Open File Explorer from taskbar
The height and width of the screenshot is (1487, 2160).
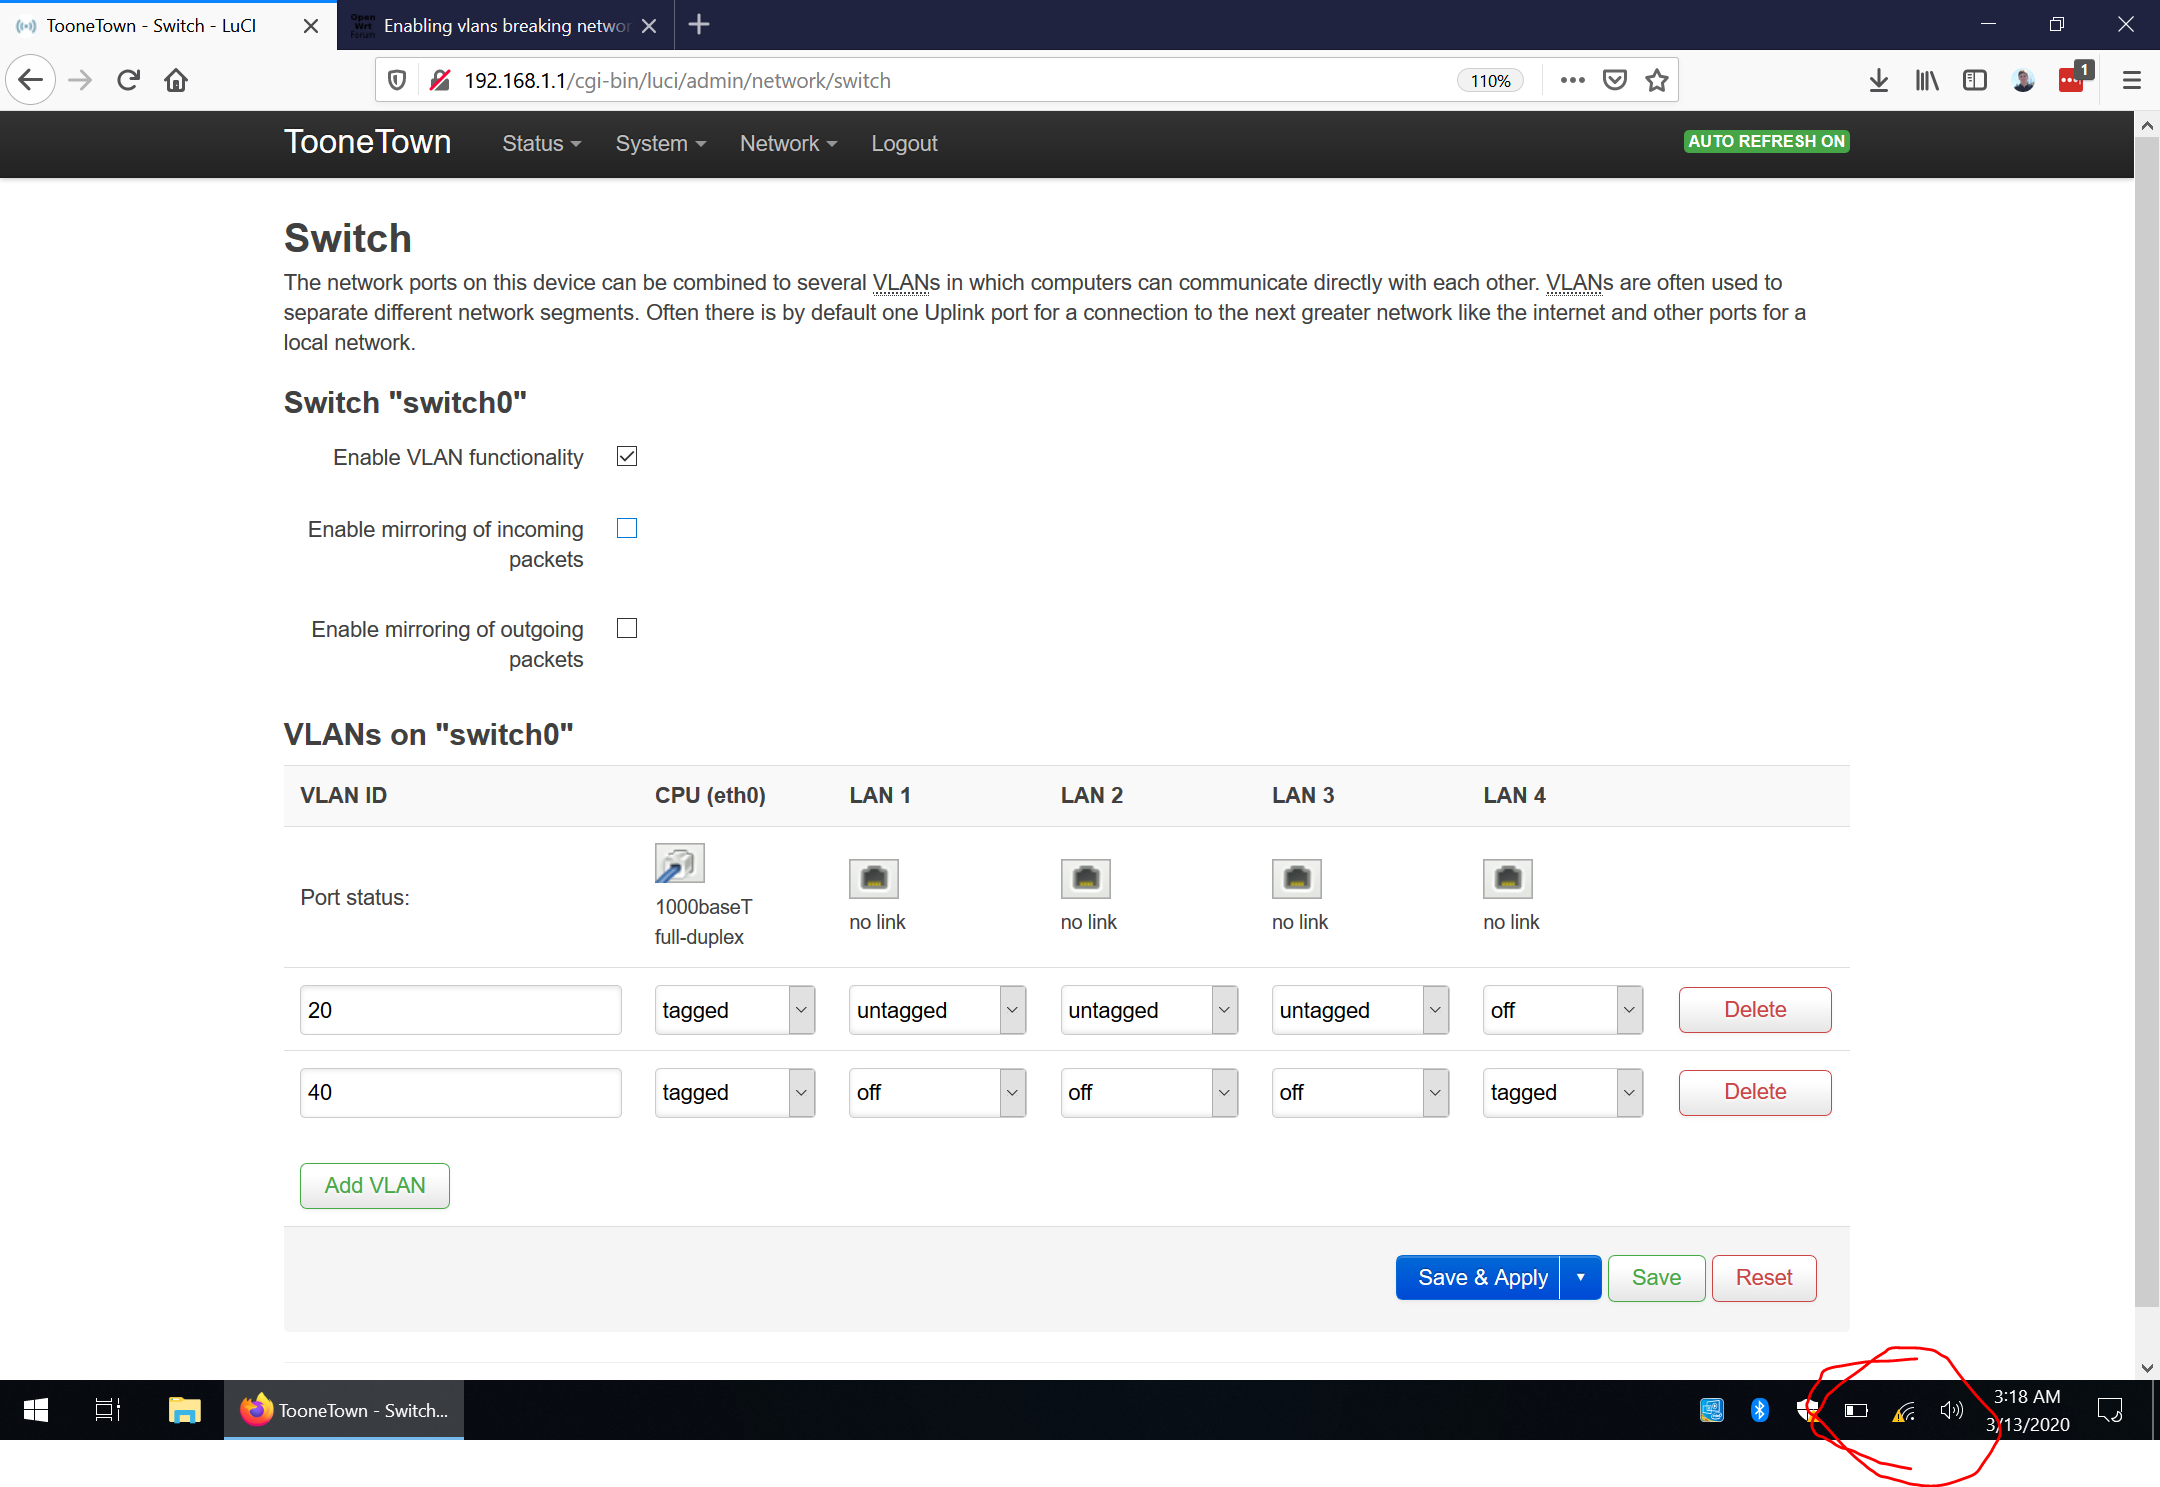pos(185,1410)
